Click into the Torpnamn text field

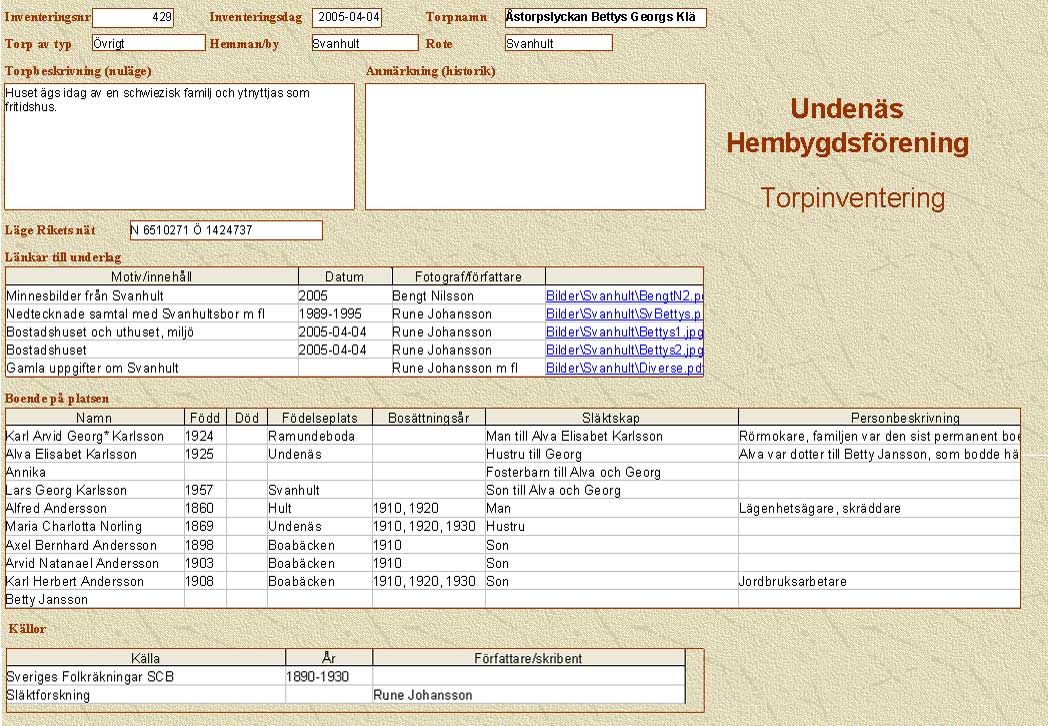[x=604, y=18]
